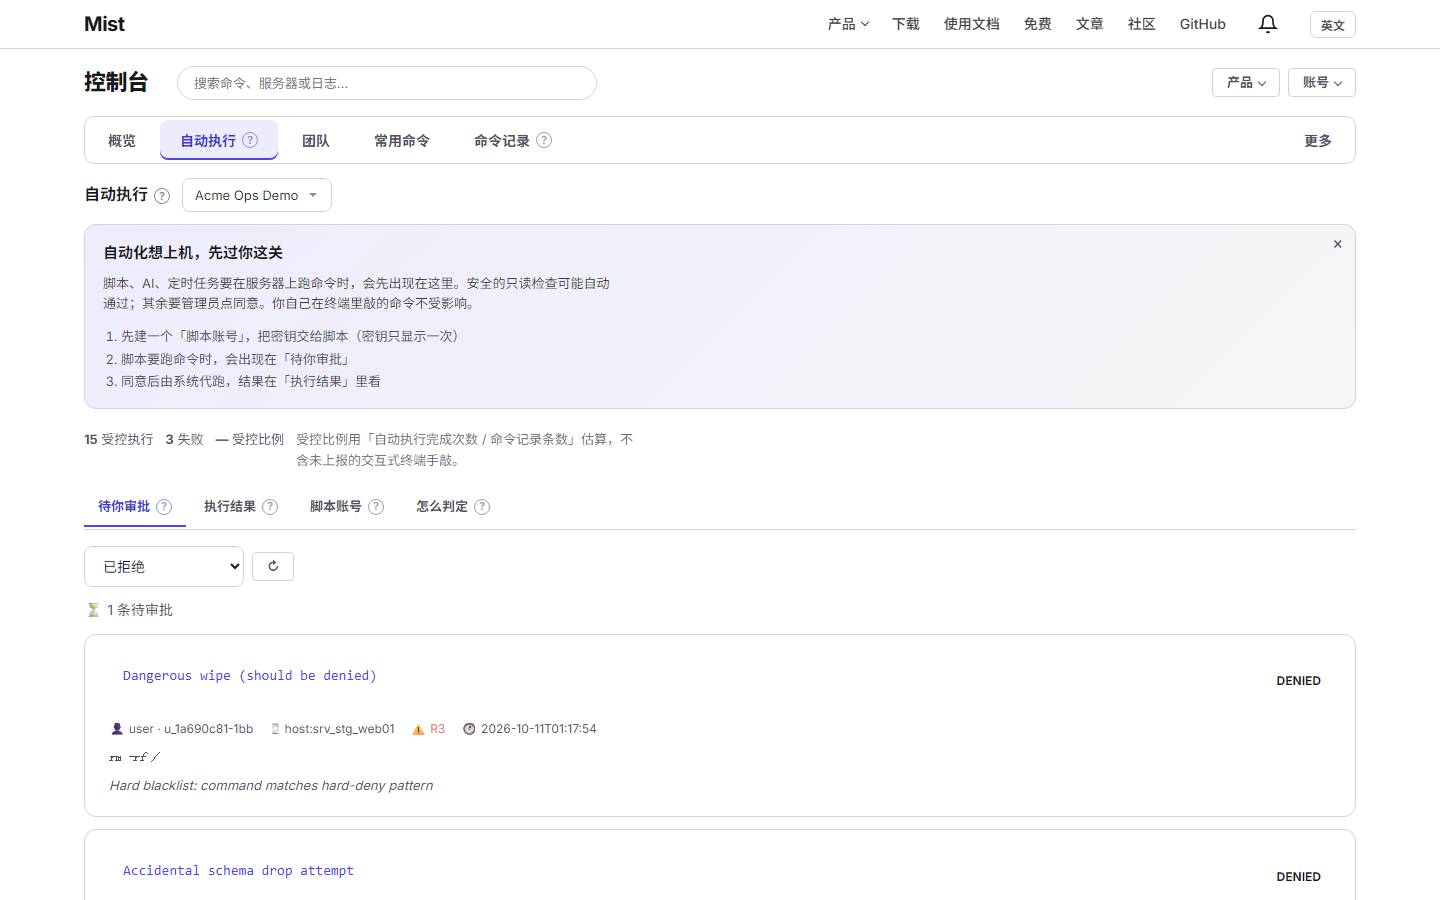The image size is (1440, 900).
Task: Expand the 更多 menu
Action: coord(1318,141)
